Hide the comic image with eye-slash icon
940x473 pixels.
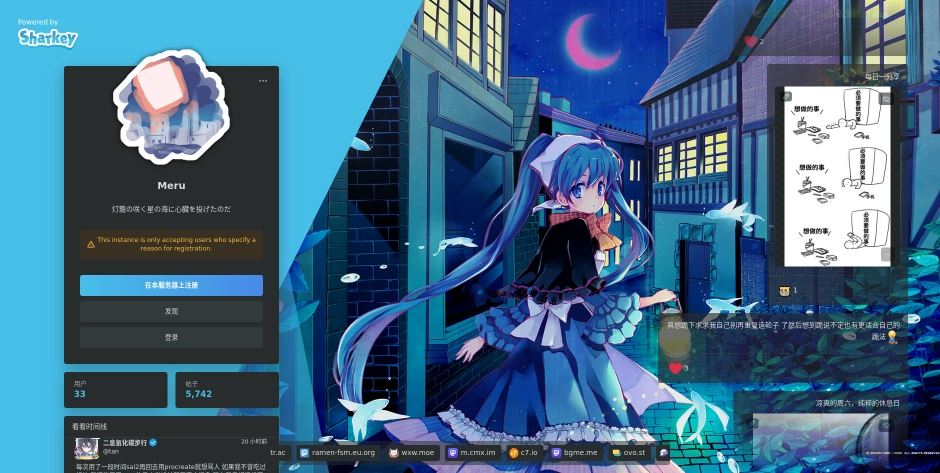(x=885, y=98)
